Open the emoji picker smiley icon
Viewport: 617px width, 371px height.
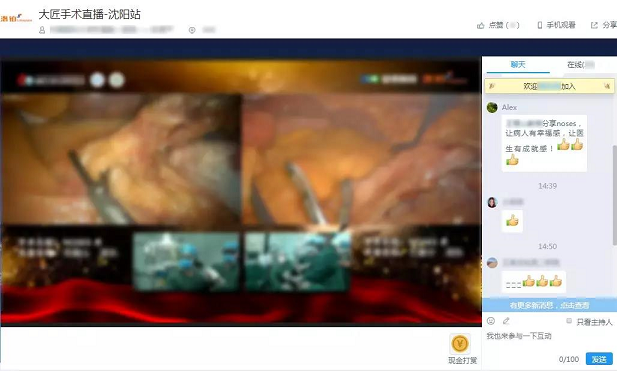coord(491,321)
